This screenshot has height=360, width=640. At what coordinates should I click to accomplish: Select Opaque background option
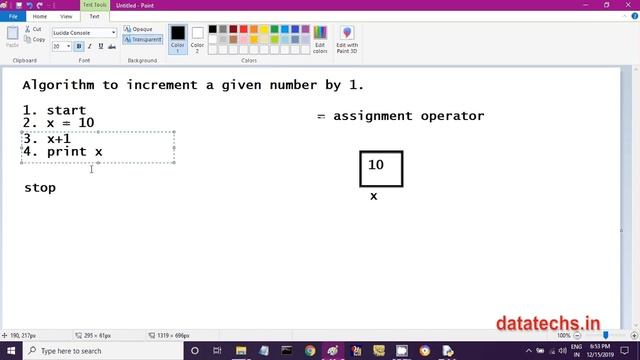click(138, 29)
